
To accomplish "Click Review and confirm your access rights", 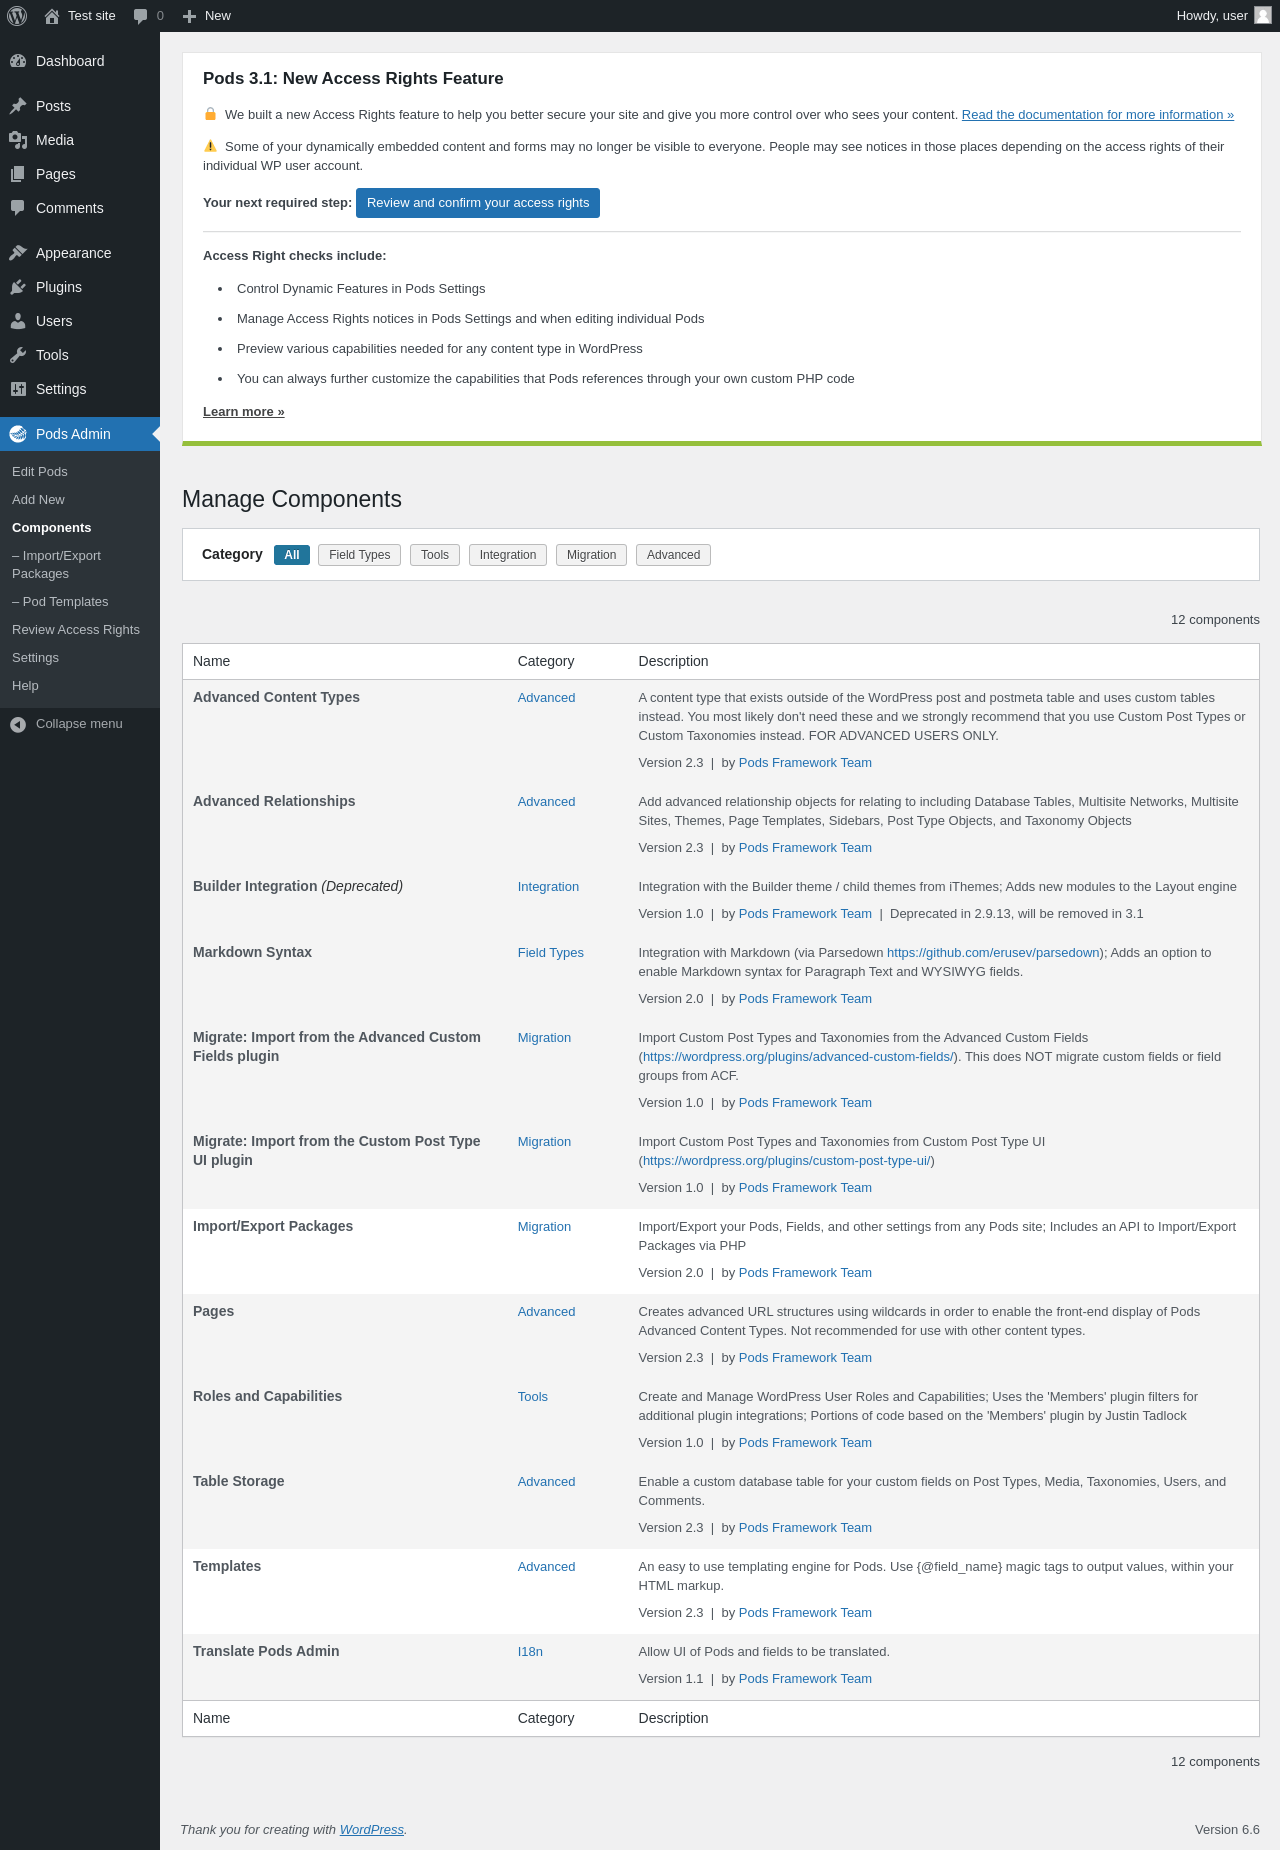I will coord(478,203).
